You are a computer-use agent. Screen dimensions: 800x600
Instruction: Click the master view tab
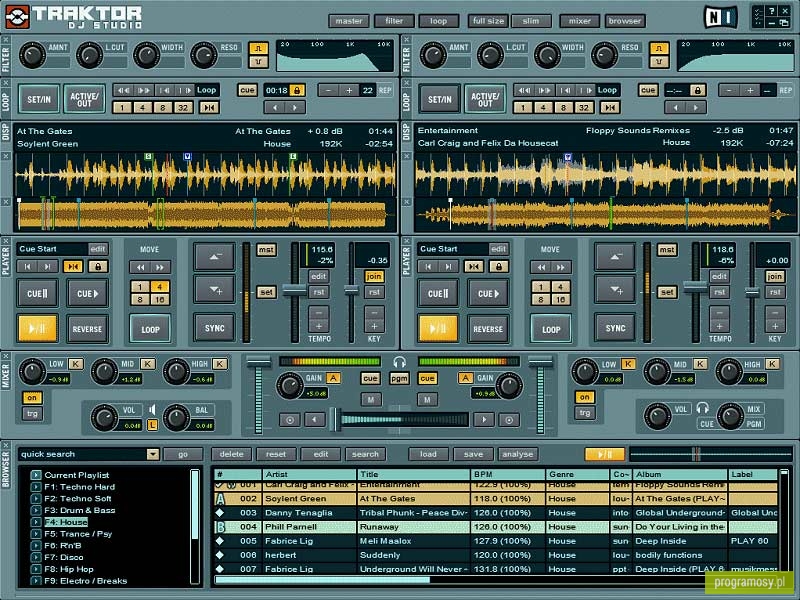pos(349,21)
